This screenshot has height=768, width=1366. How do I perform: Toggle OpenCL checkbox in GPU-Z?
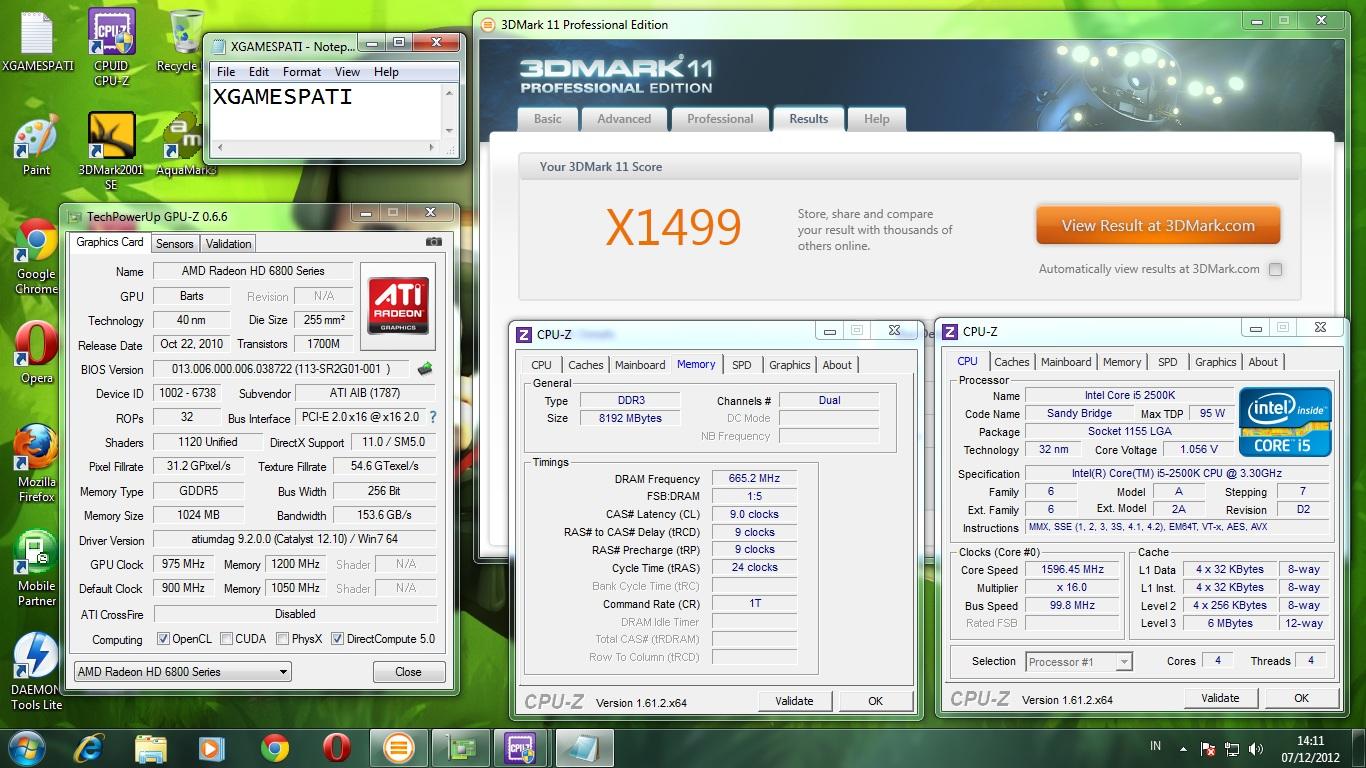point(163,639)
